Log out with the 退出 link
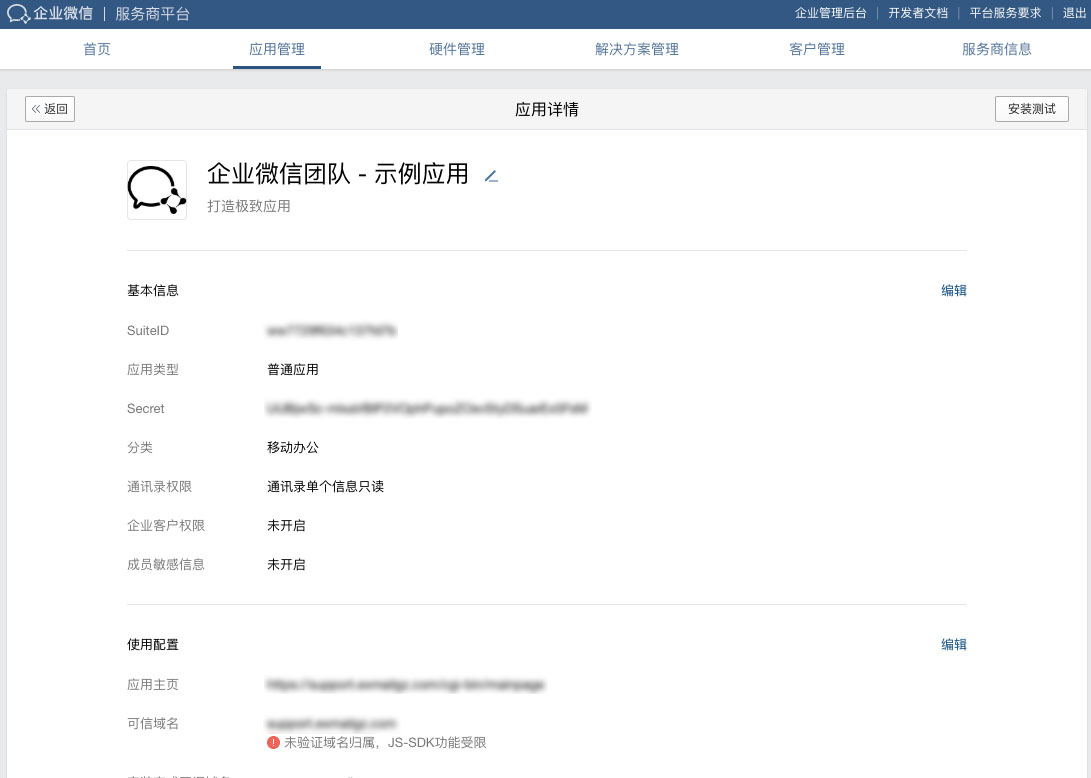The width and height of the screenshot is (1091, 778). [x=1074, y=13]
